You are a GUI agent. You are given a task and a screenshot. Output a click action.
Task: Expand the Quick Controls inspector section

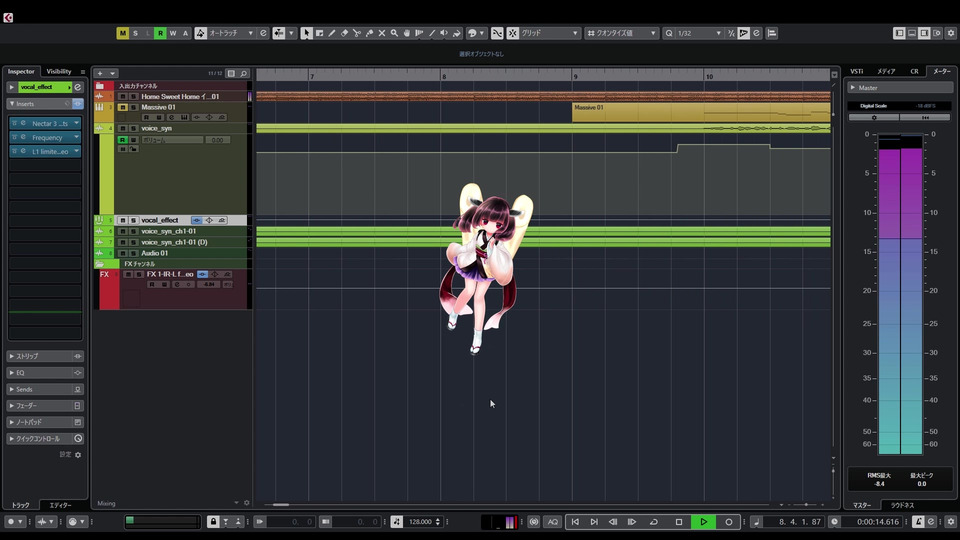point(44,438)
